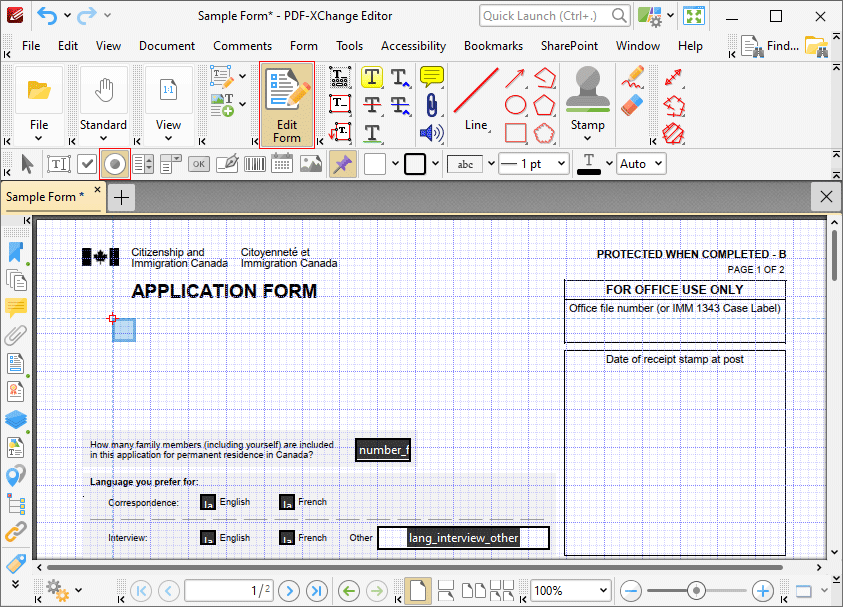Image resolution: width=843 pixels, height=607 pixels.
Task: Switch to the Sample Form tab
Action: tap(45, 197)
